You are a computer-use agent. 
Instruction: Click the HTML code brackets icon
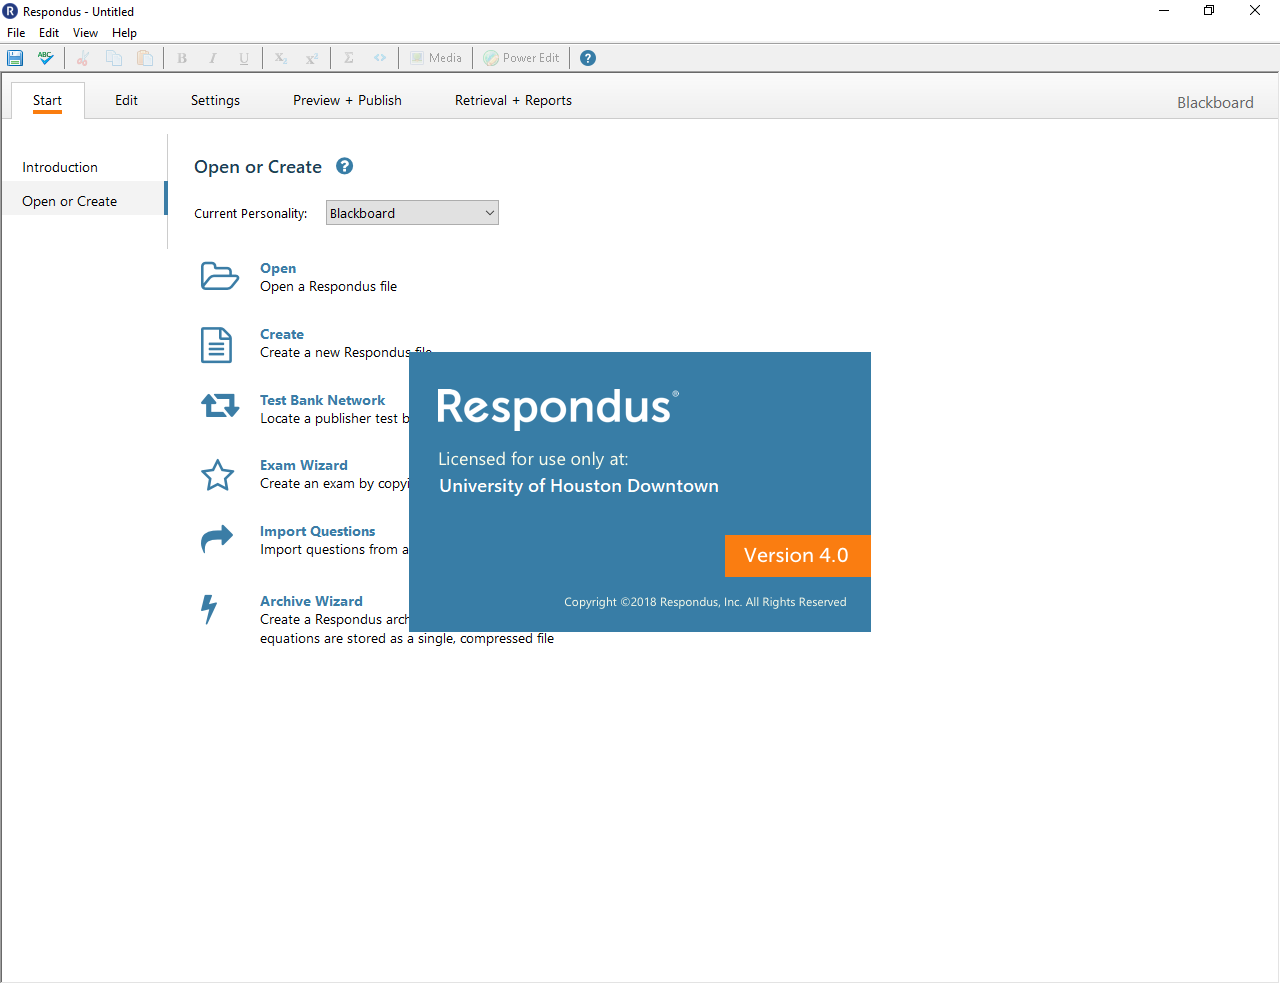point(380,58)
